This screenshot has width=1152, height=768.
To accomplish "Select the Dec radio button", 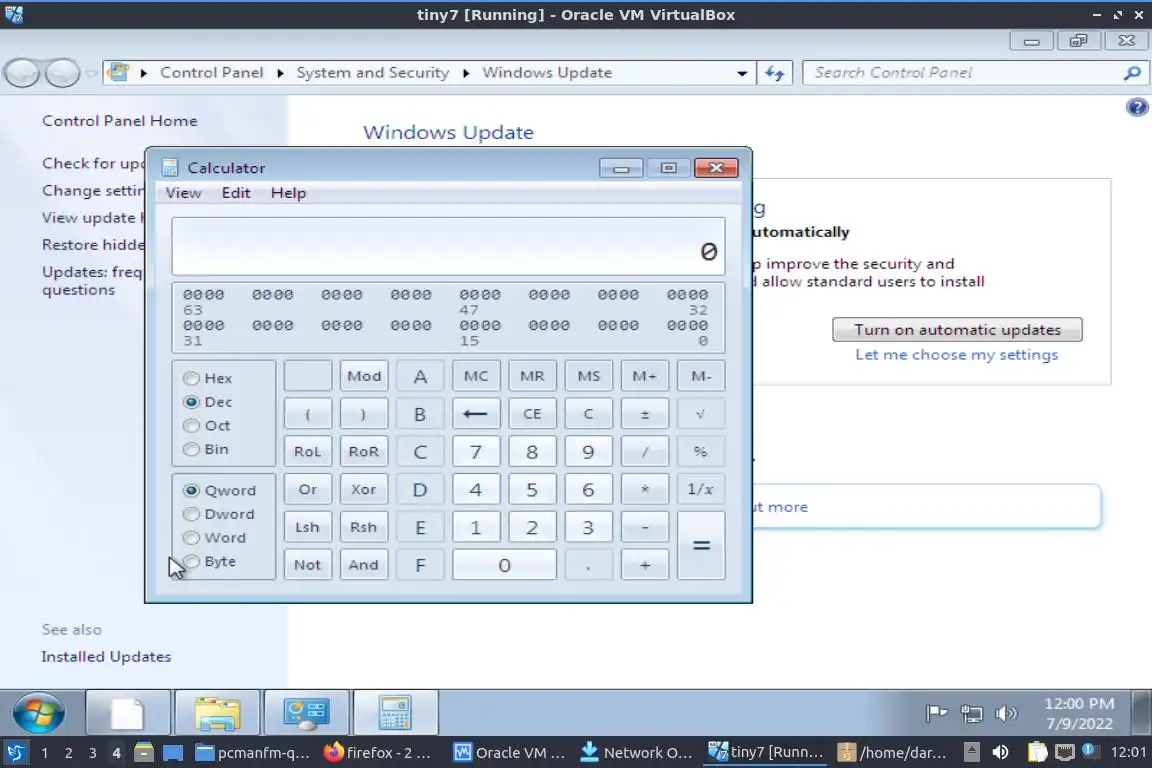I will click(x=192, y=402).
